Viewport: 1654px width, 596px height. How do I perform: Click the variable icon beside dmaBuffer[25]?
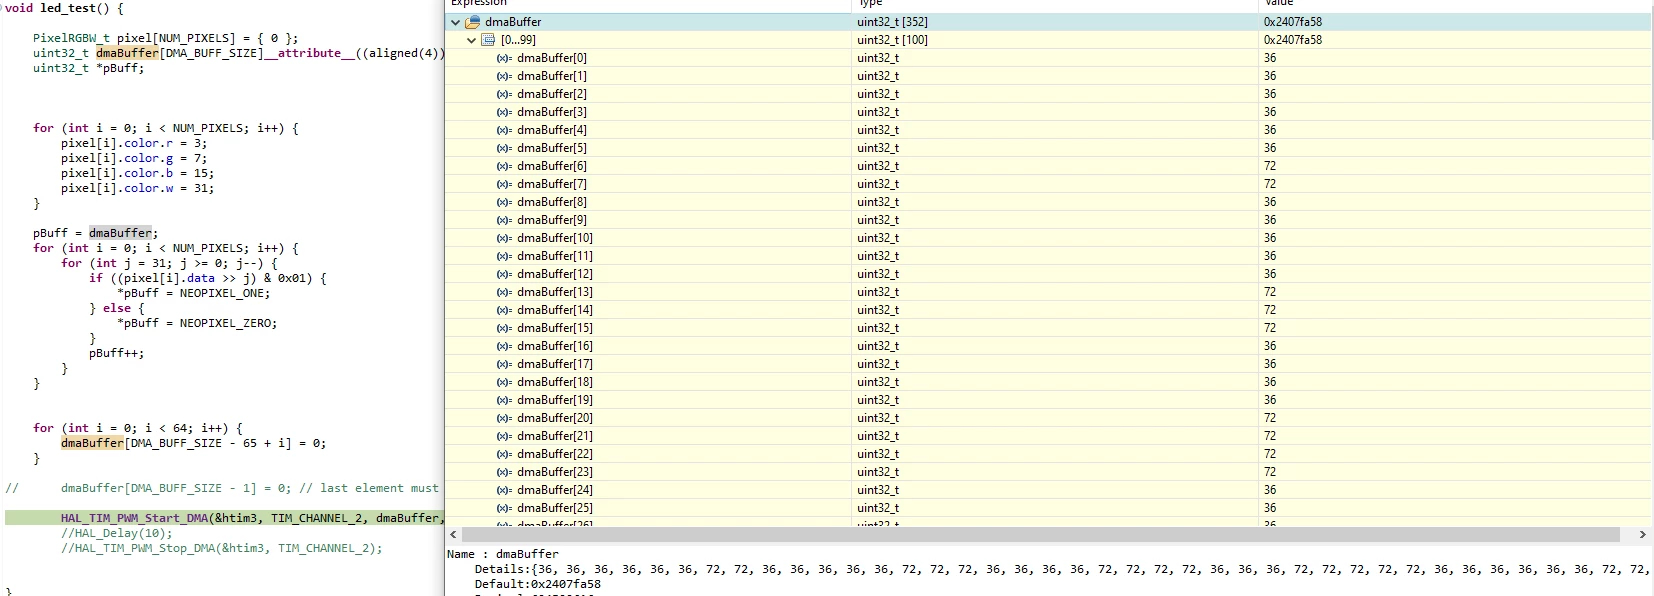coord(504,508)
